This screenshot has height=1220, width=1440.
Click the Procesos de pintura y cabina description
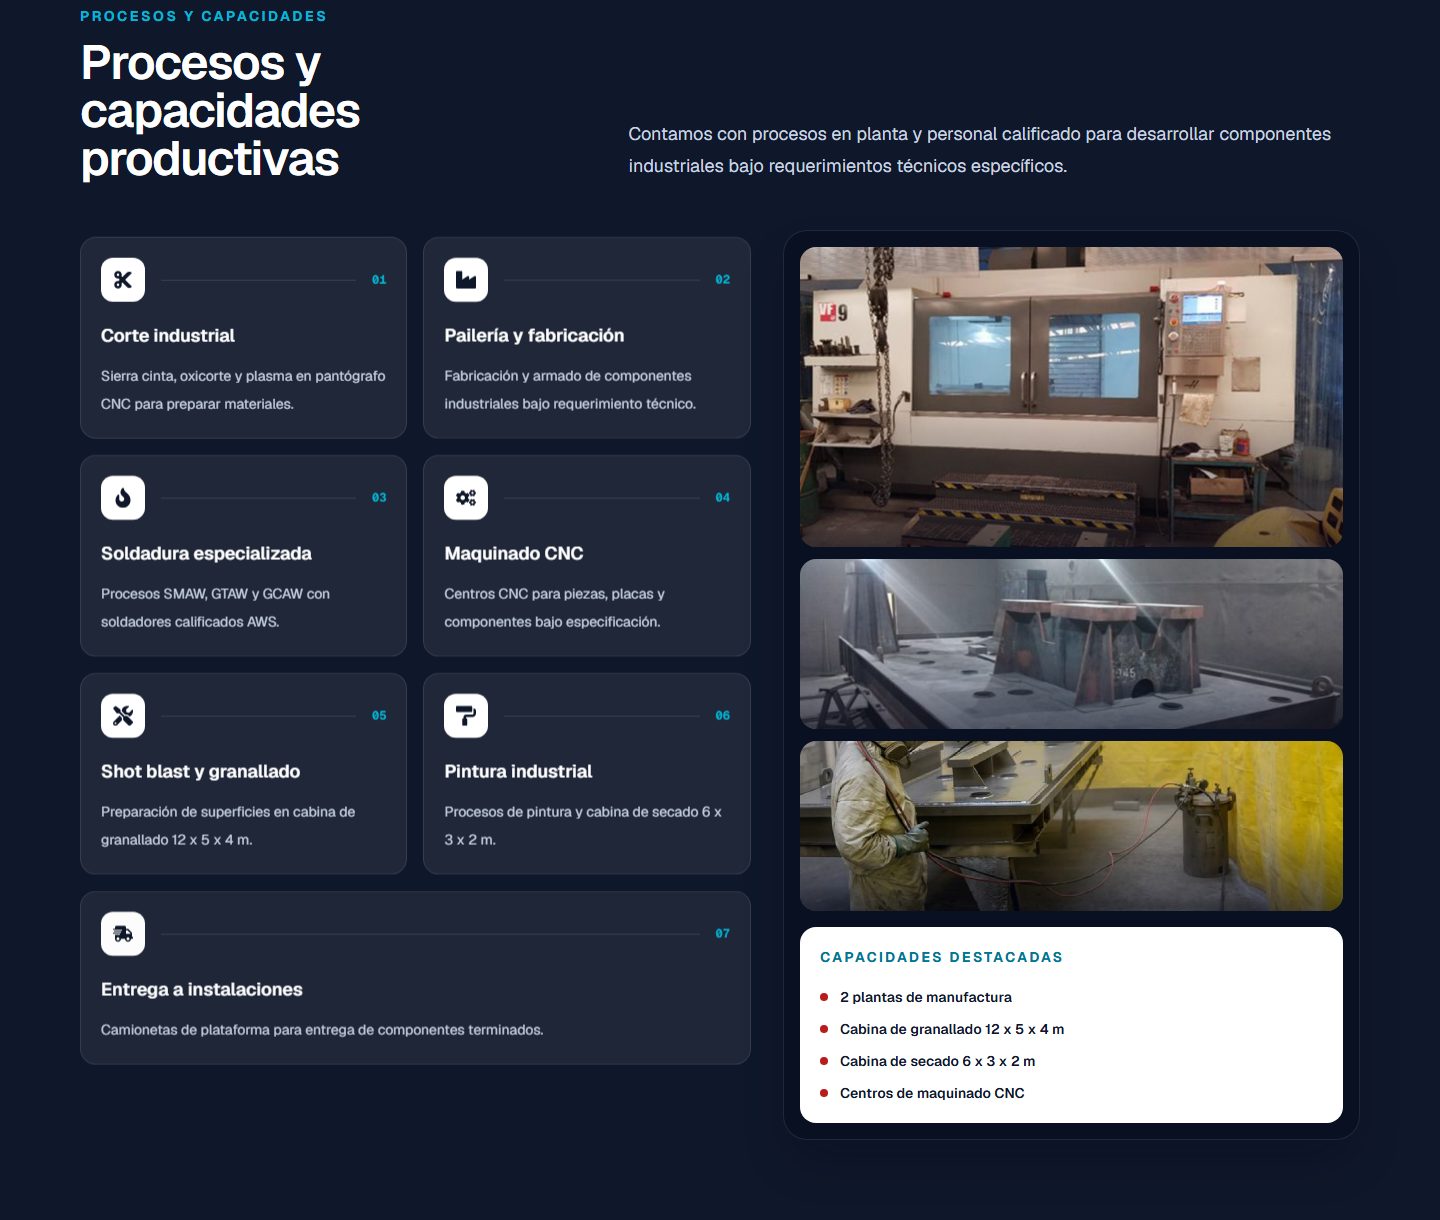pyautogui.click(x=583, y=826)
